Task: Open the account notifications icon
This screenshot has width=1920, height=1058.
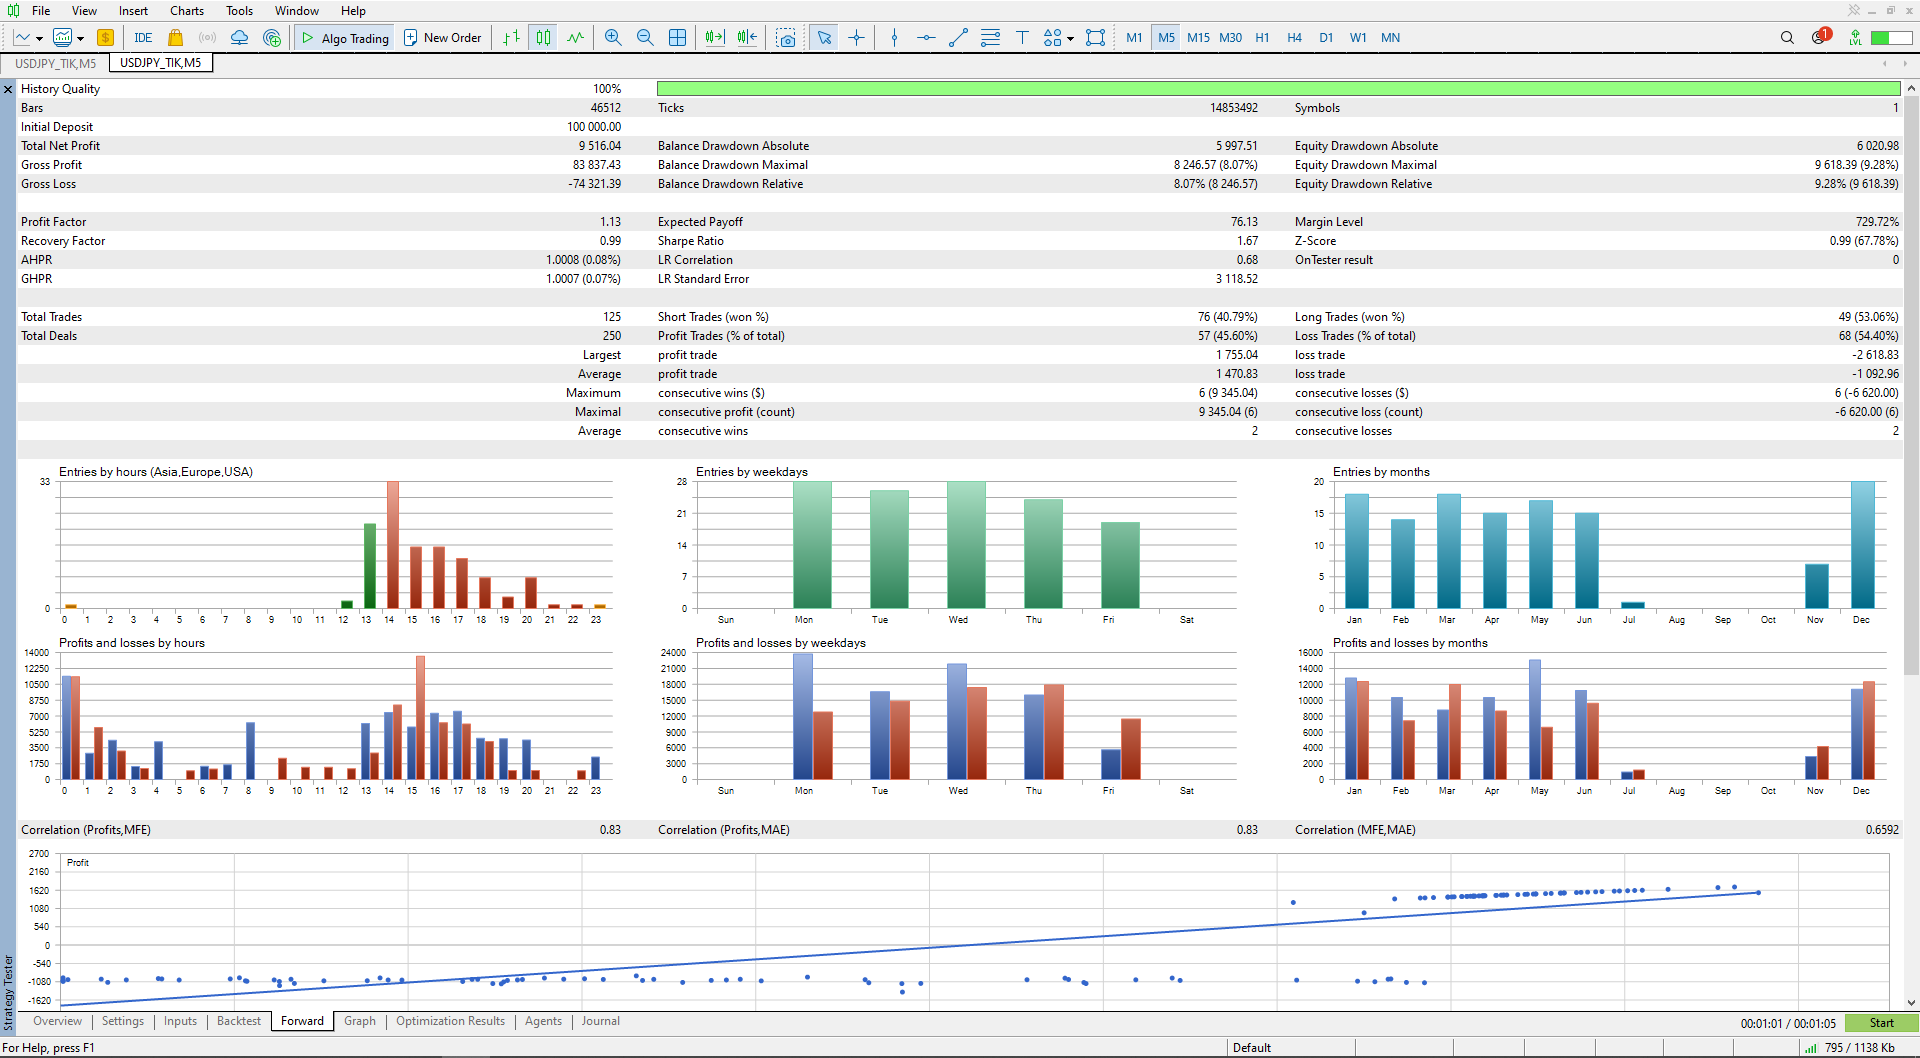Action: (1820, 37)
